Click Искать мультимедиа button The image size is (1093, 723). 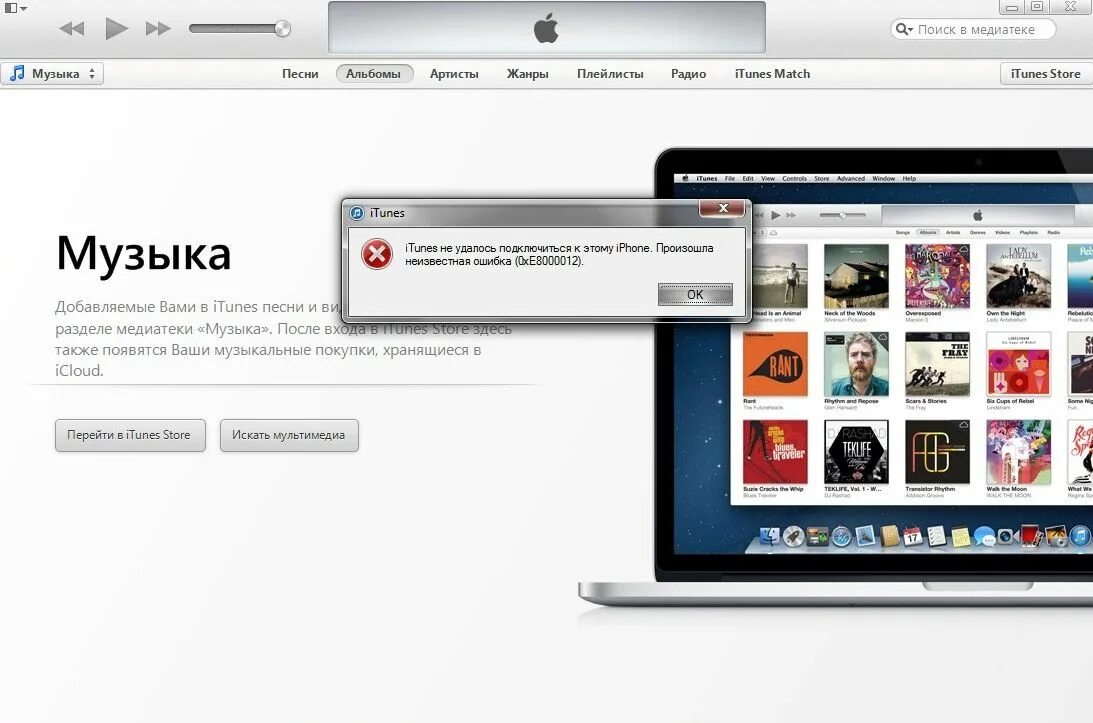point(289,435)
